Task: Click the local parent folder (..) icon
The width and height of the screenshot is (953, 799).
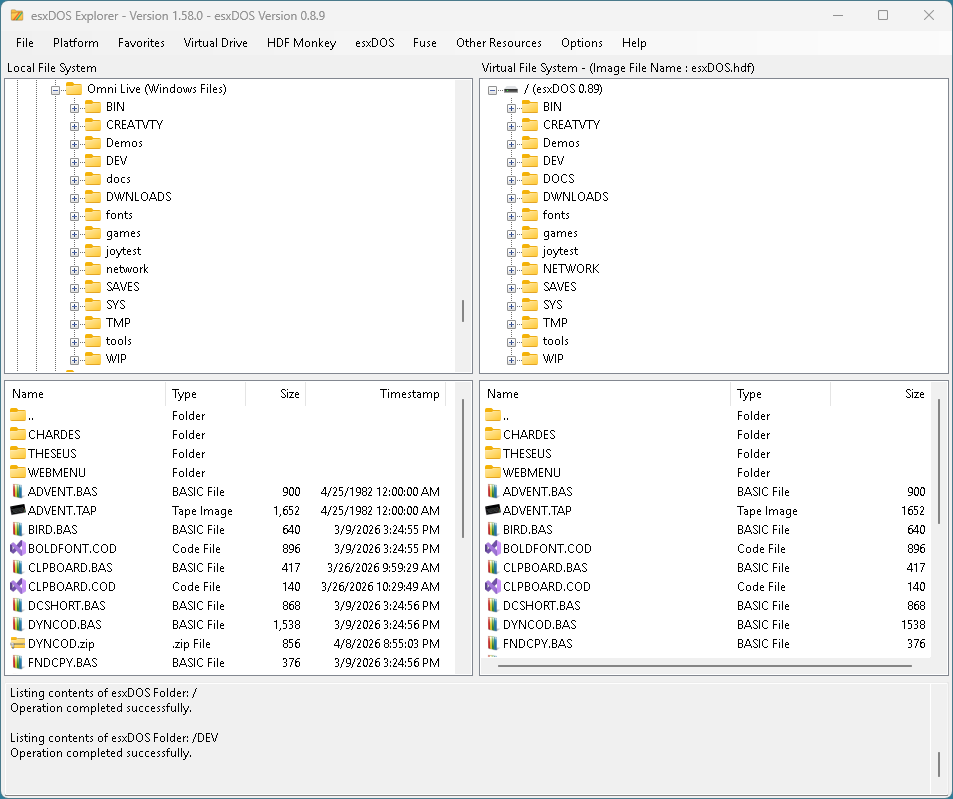Action: 18,415
